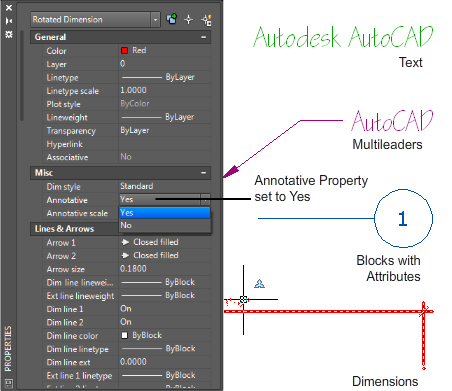
Task: Click the Annotative scale property label
Action: [x=77, y=213]
